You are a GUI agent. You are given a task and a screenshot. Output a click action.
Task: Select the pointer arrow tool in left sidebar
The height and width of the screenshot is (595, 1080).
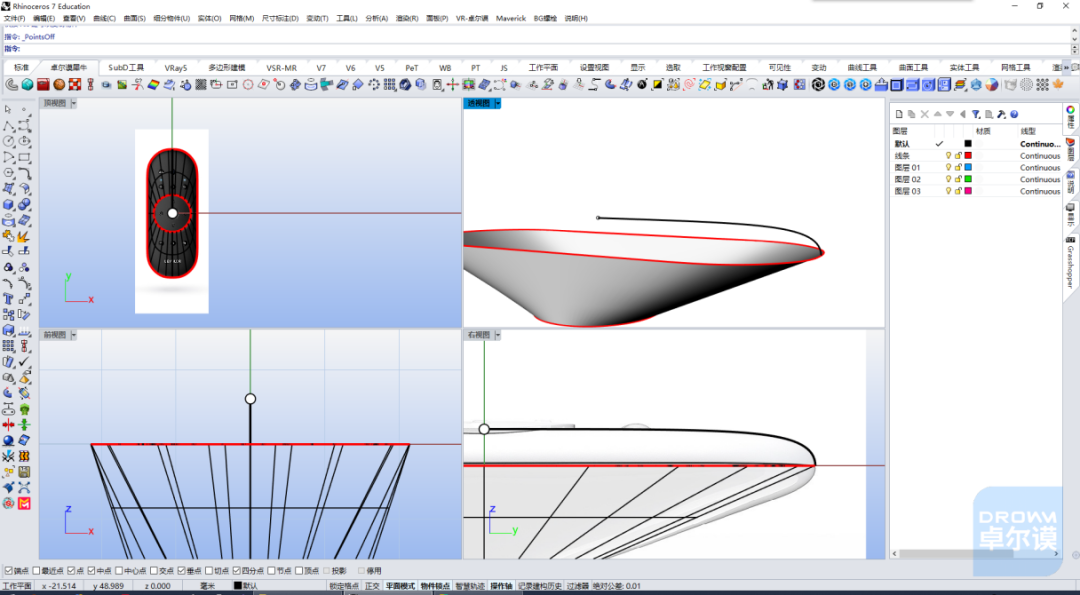(8, 109)
